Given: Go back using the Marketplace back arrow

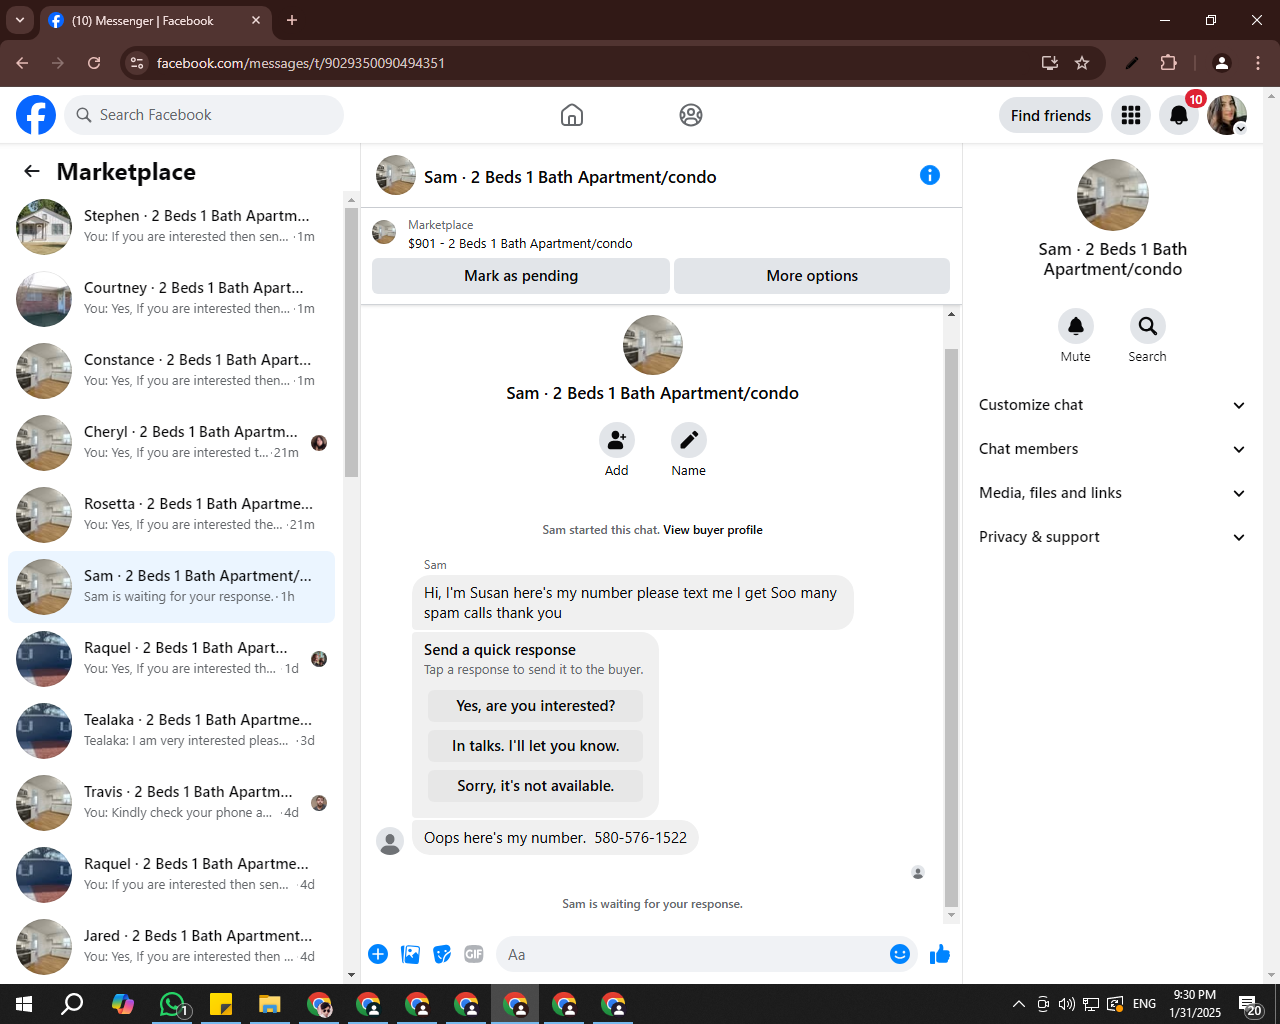Looking at the screenshot, I should (32, 171).
